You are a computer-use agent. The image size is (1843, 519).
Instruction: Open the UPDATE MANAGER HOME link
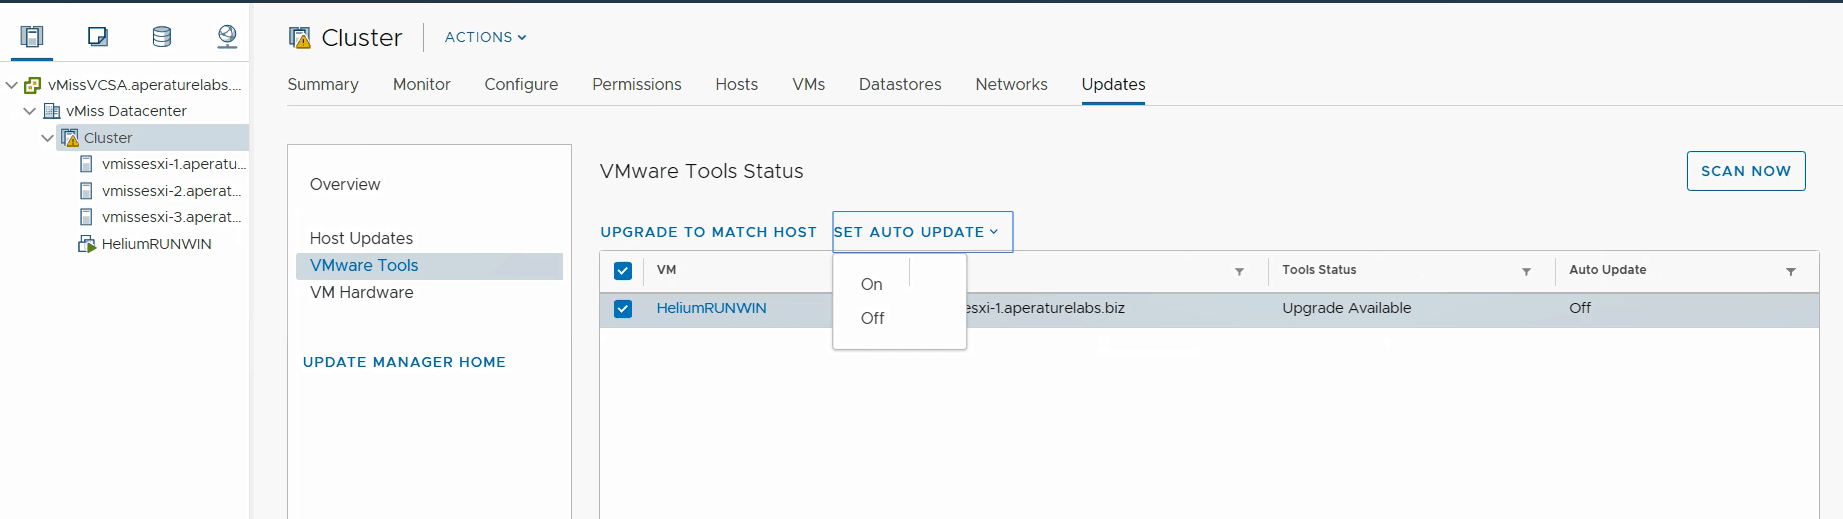tap(404, 362)
